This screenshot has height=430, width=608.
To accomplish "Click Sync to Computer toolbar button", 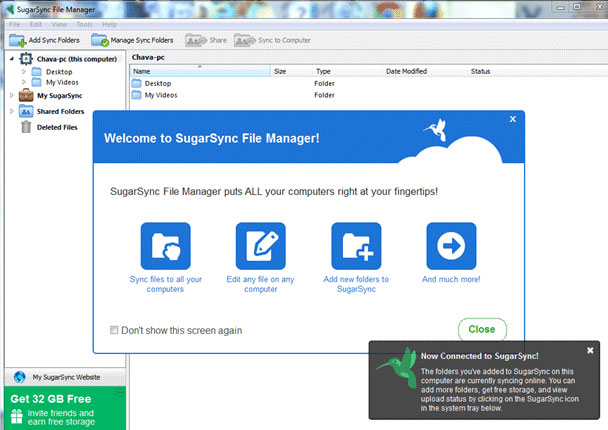I will tap(273, 40).
